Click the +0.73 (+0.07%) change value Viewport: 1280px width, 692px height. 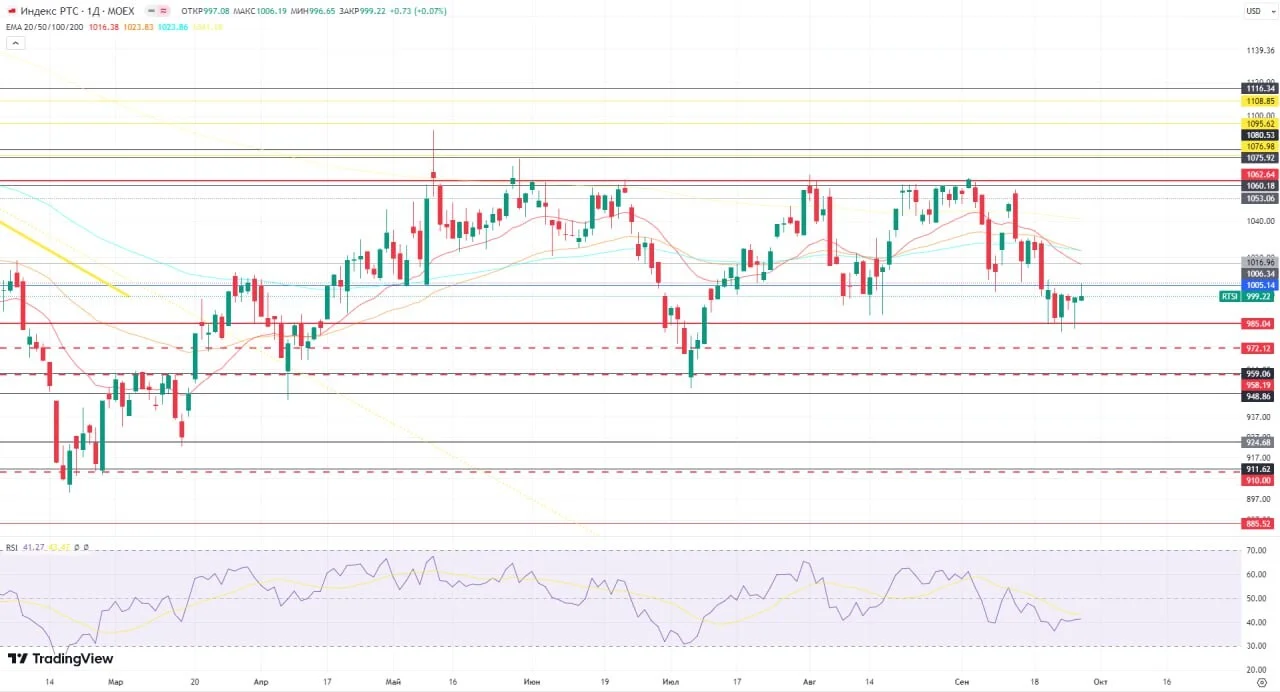point(419,11)
